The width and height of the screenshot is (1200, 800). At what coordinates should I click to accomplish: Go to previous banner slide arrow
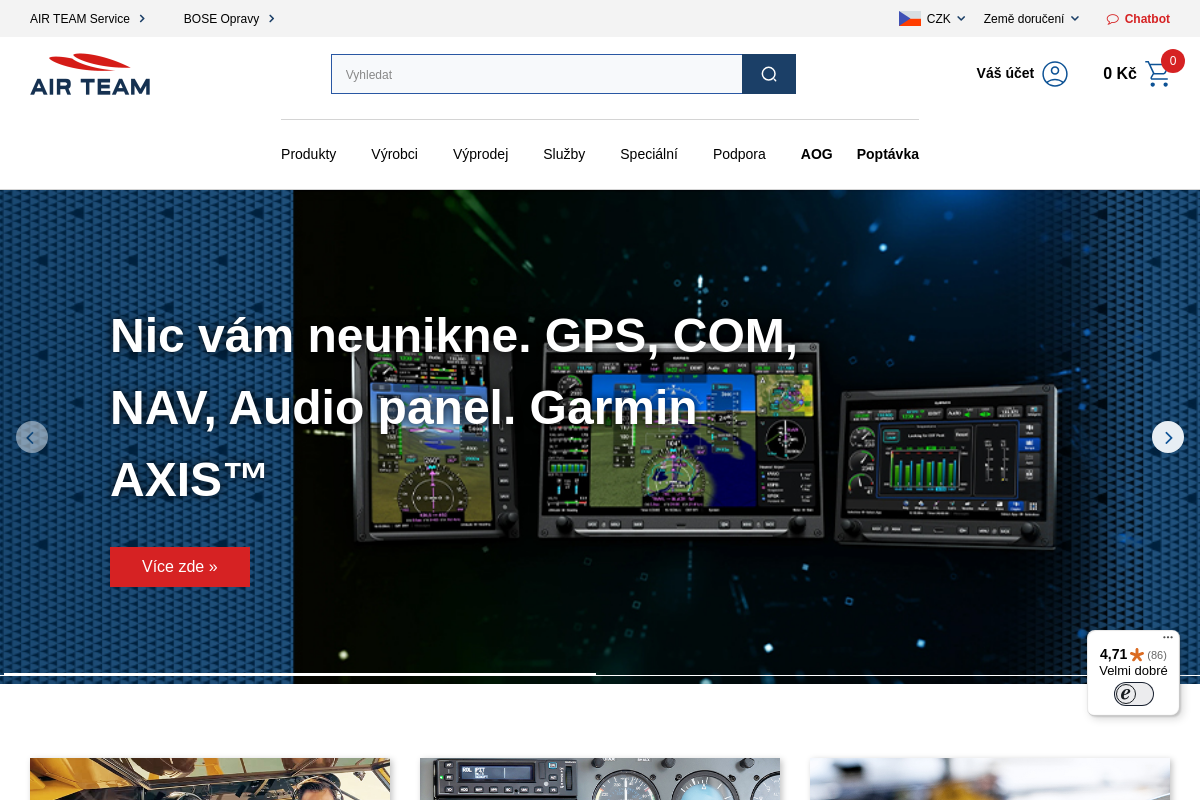(32, 437)
